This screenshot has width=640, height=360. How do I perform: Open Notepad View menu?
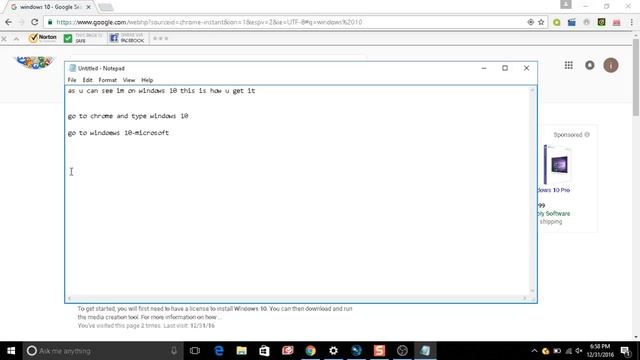pos(129,80)
